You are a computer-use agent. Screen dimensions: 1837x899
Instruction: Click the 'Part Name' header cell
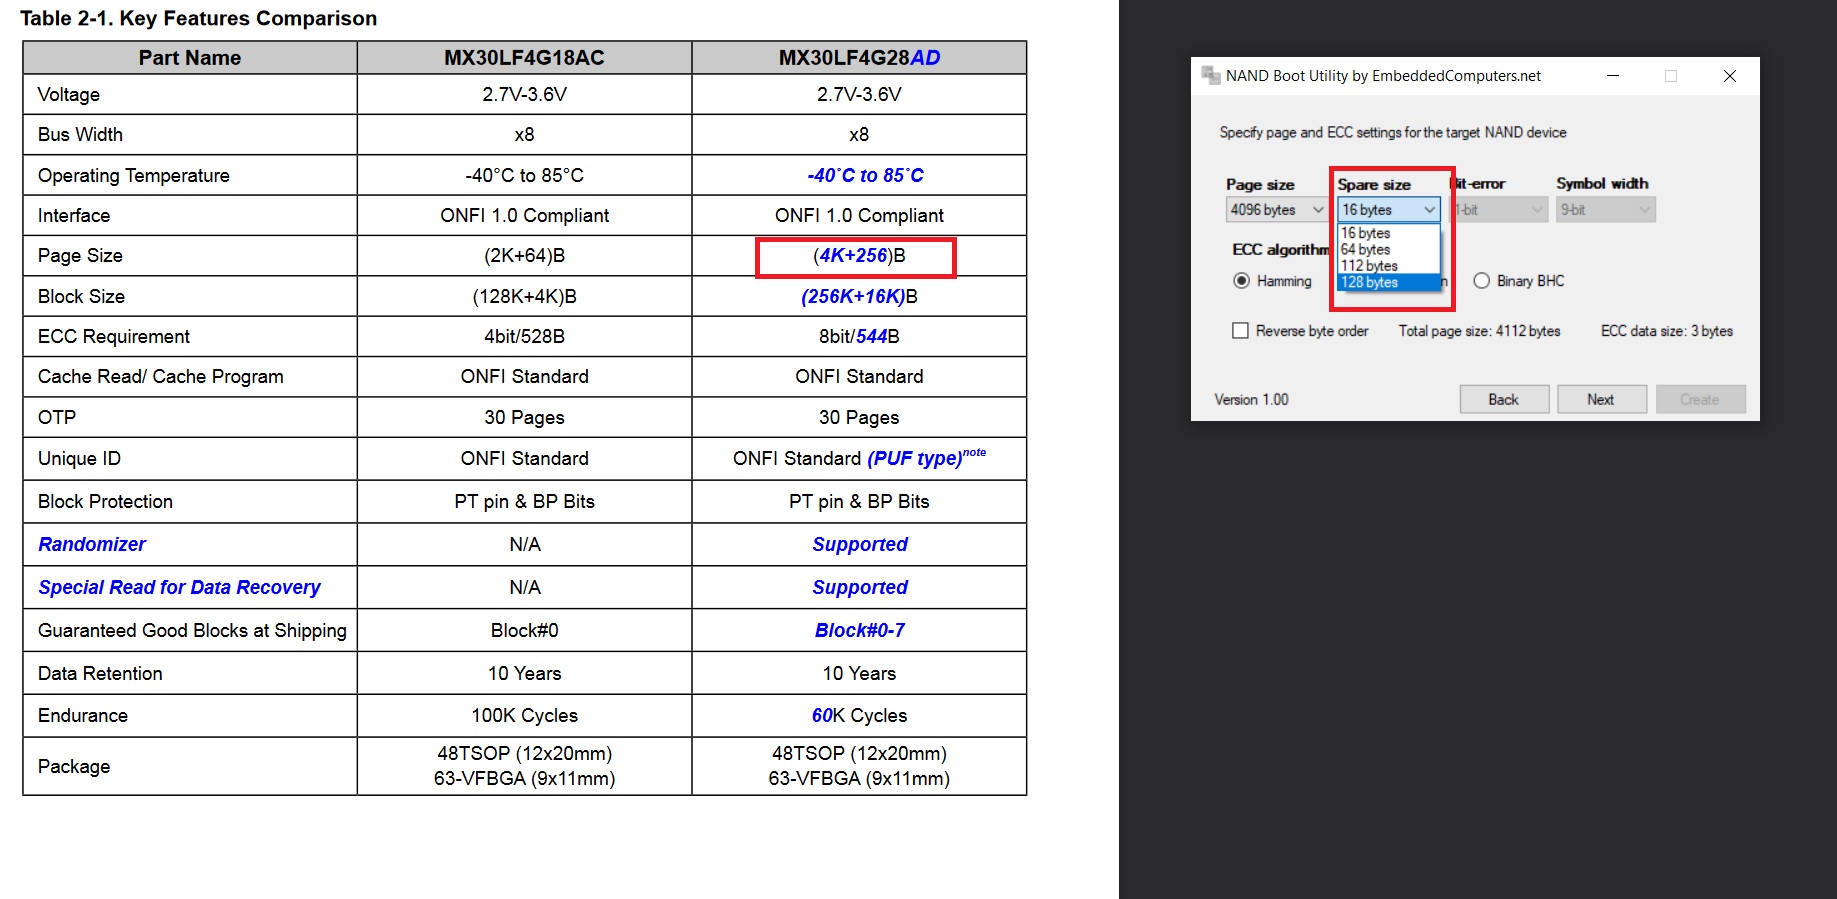tap(190, 58)
